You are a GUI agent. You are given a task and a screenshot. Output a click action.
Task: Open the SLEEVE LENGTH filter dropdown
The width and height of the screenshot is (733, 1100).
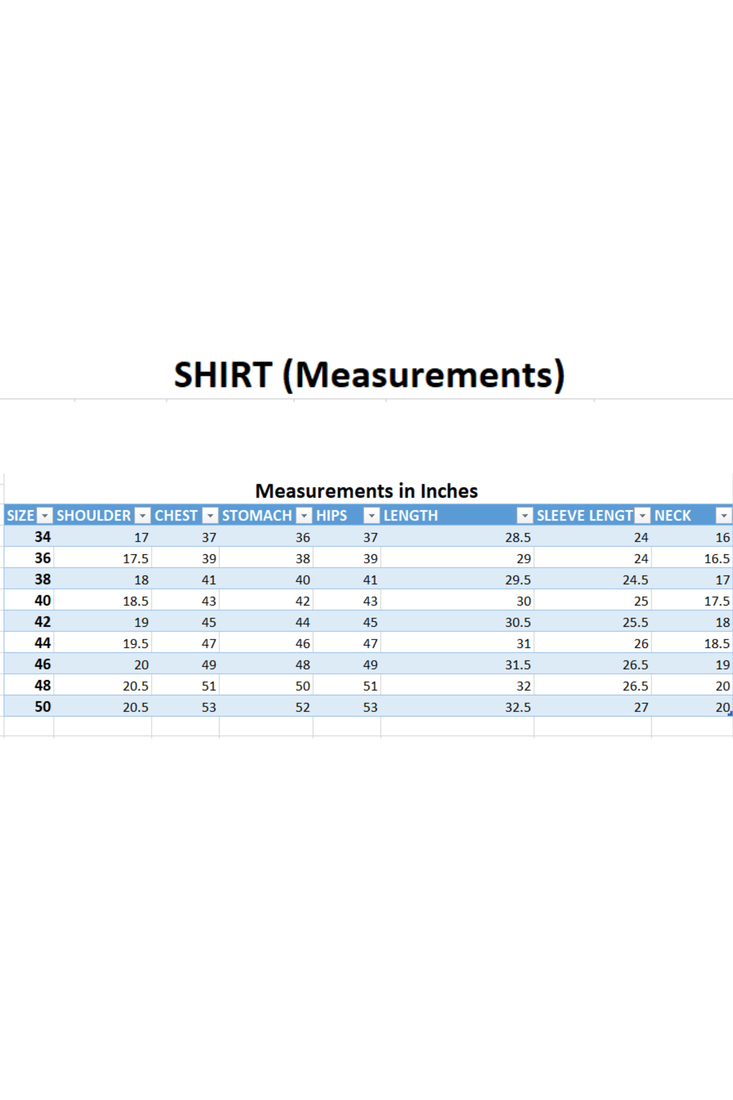[x=642, y=516]
